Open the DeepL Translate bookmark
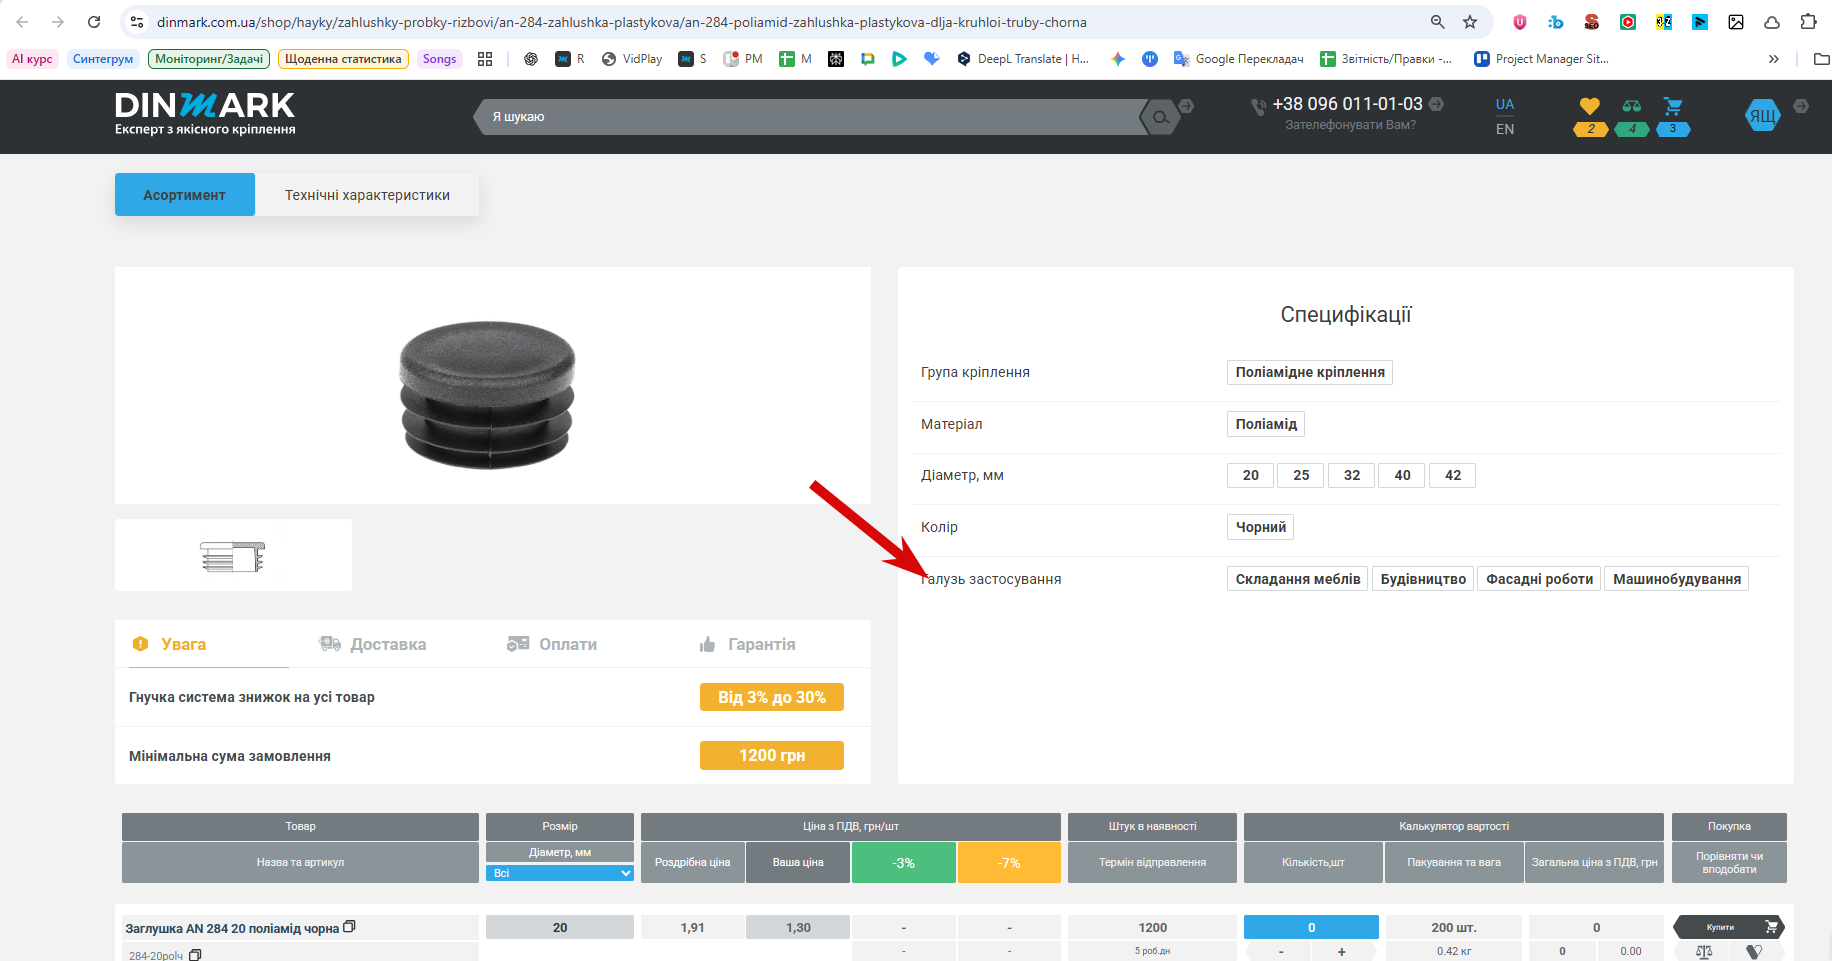The image size is (1832, 961). (1023, 59)
